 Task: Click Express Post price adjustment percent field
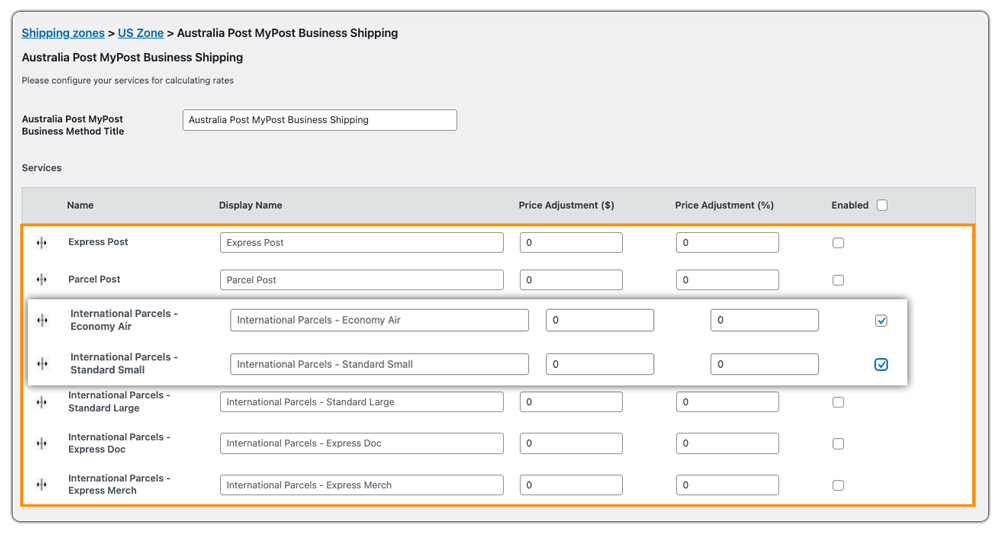(x=727, y=243)
